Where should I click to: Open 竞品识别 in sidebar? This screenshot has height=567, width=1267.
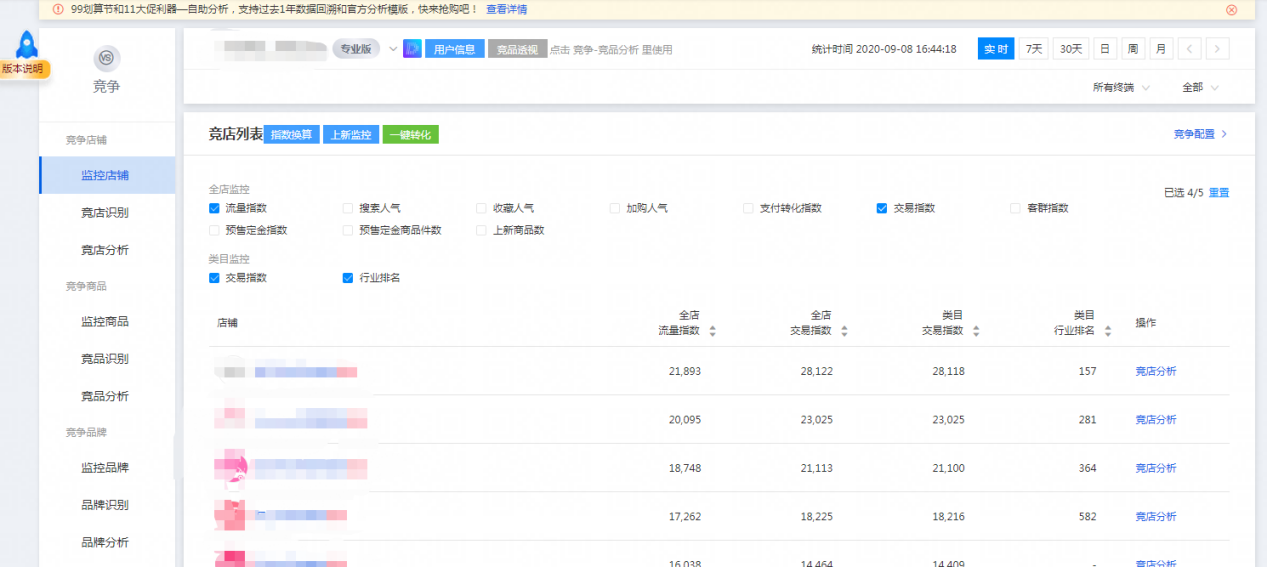coord(106,359)
